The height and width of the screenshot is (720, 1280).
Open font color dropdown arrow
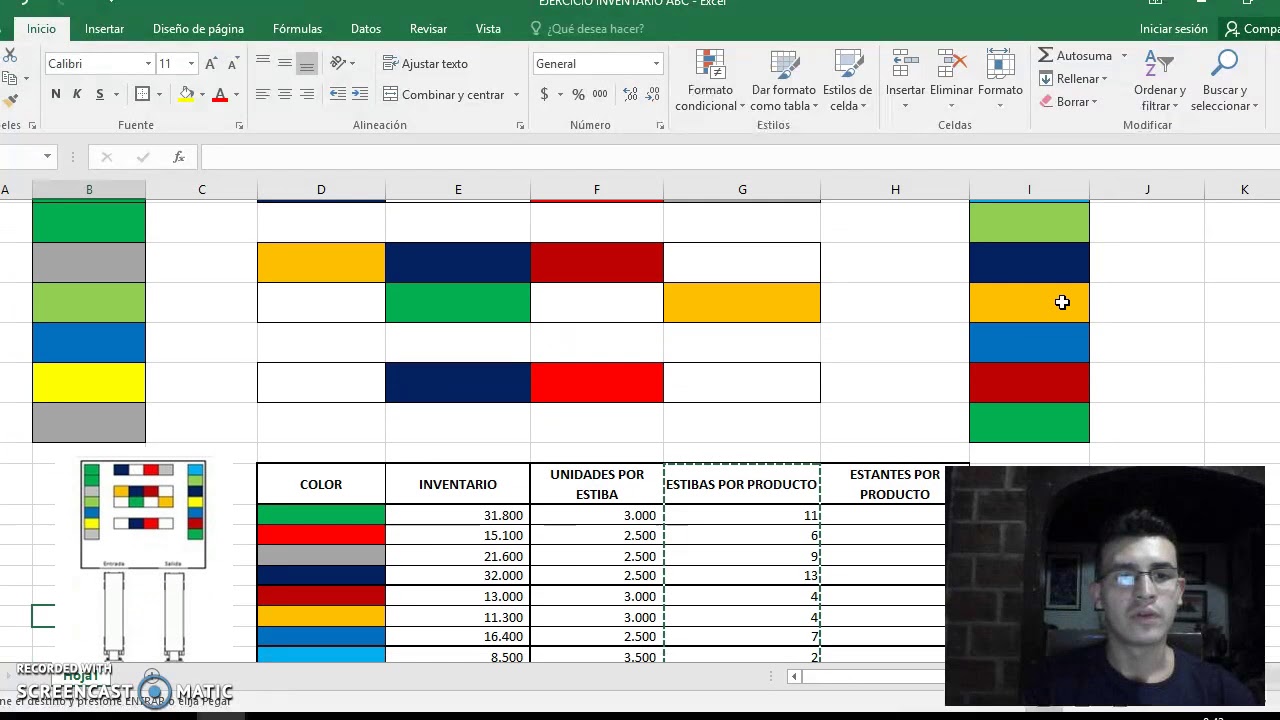tap(236, 94)
